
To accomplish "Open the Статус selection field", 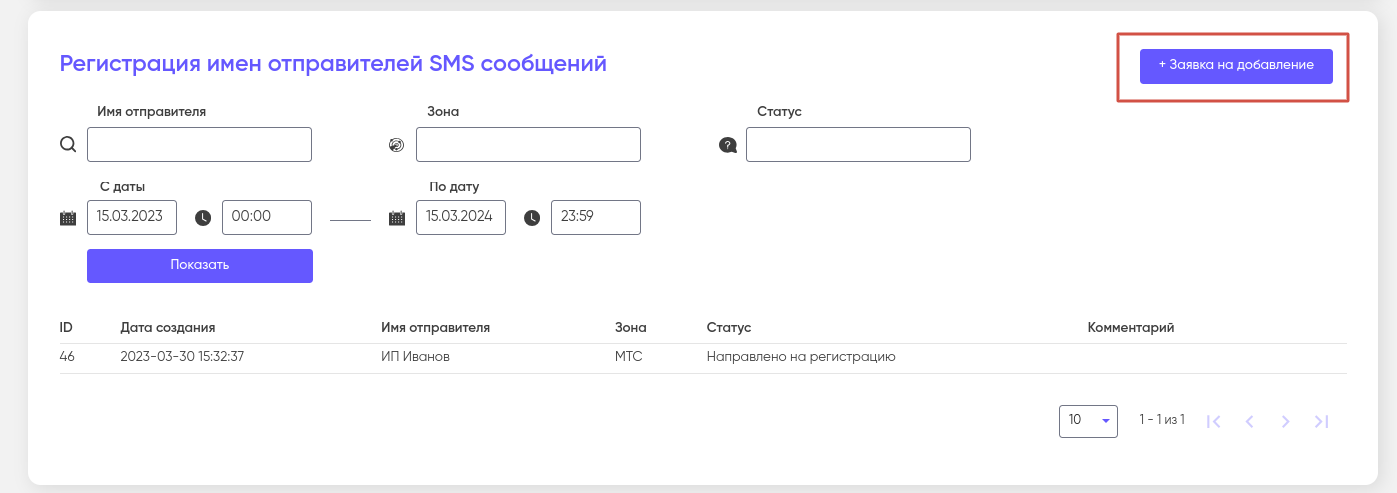I will click(x=858, y=145).
